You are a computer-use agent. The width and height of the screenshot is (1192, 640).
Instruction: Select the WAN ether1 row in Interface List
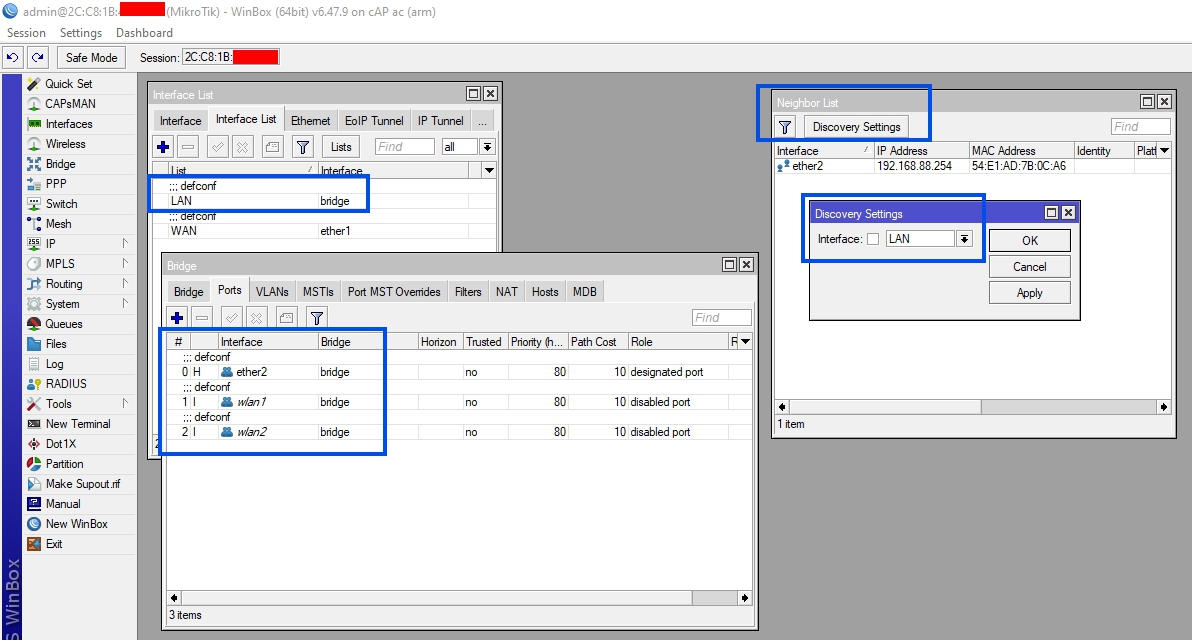[325, 231]
